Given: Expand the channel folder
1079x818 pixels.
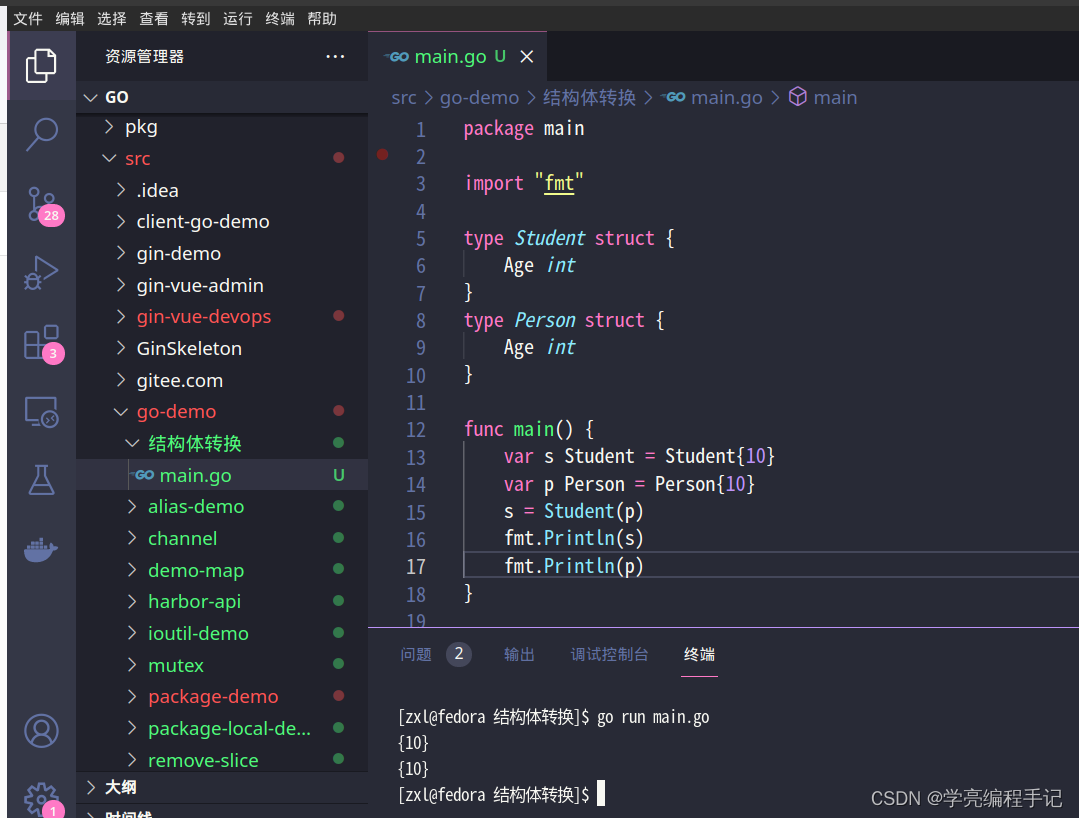Looking at the screenshot, I should pyautogui.click(x=132, y=538).
